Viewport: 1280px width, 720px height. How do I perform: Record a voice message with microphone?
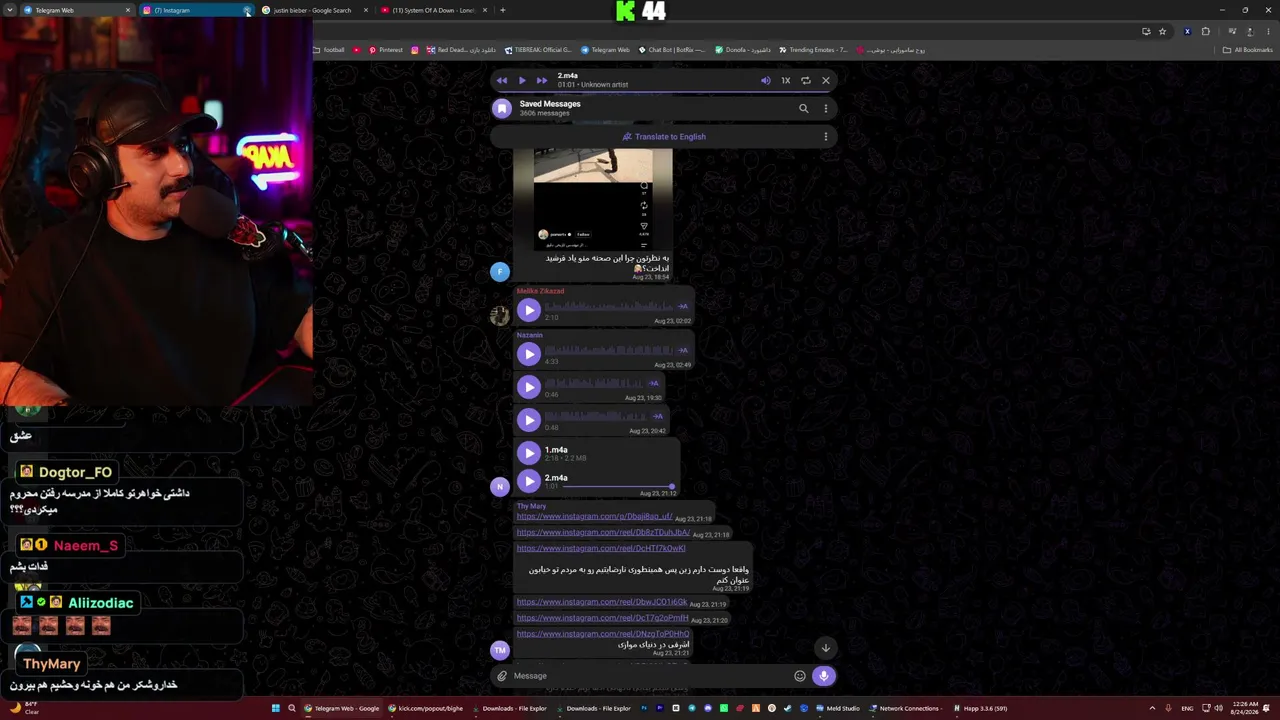point(824,676)
